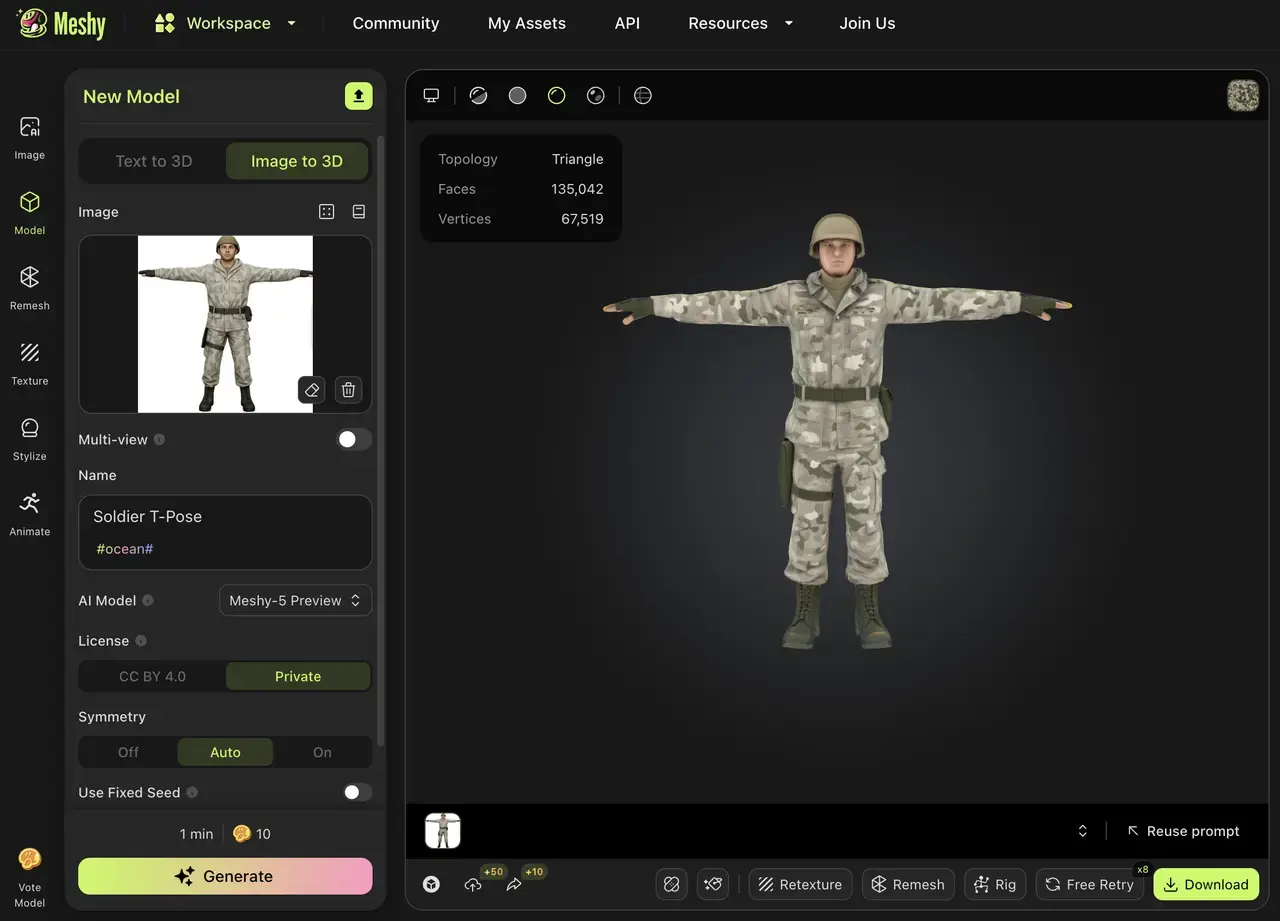This screenshot has width=1280, height=921.
Task: Go to the Community page
Action: pyautogui.click(x=395, y=23)
